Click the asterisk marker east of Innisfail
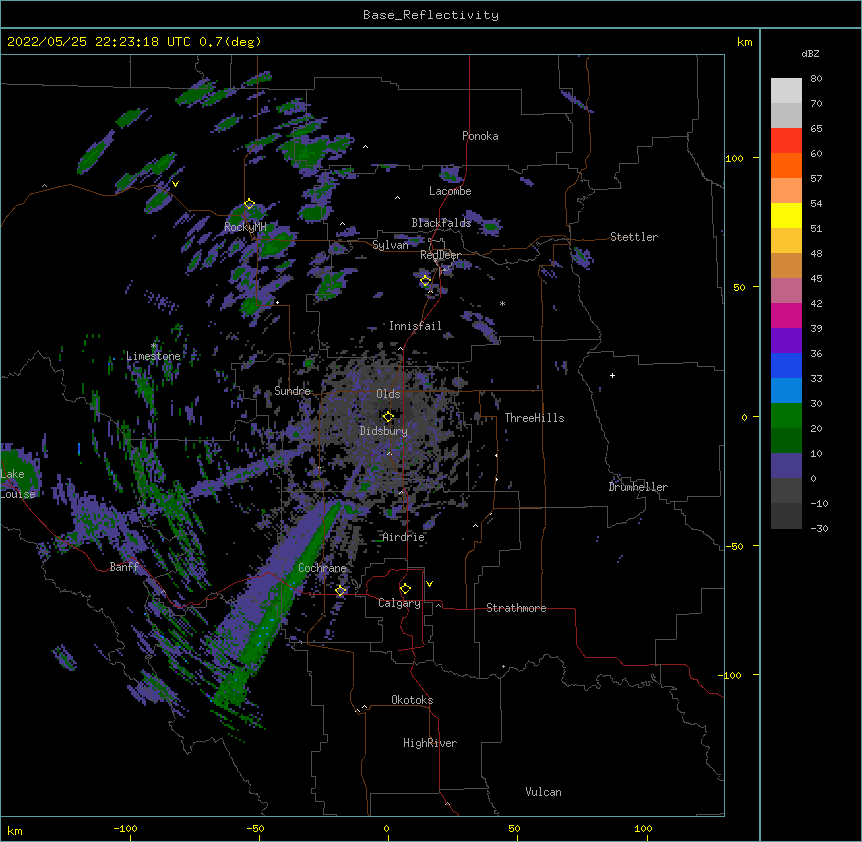 click(502, 303)
